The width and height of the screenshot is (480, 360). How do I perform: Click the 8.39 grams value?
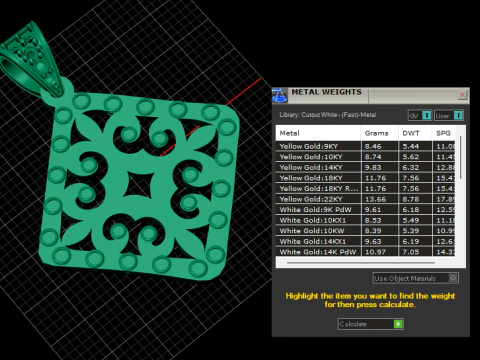click(x=373, y=231)
